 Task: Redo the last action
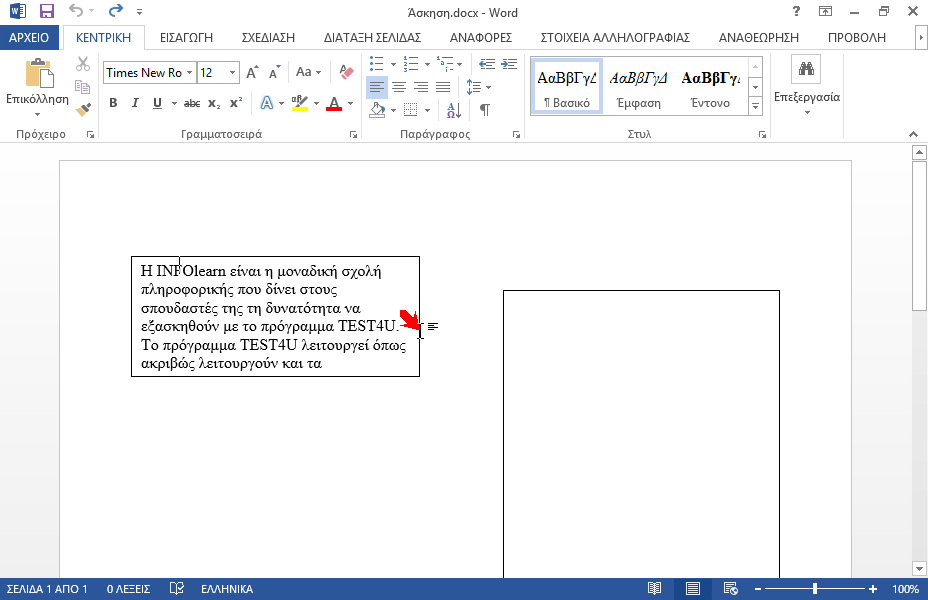(116, 11)
